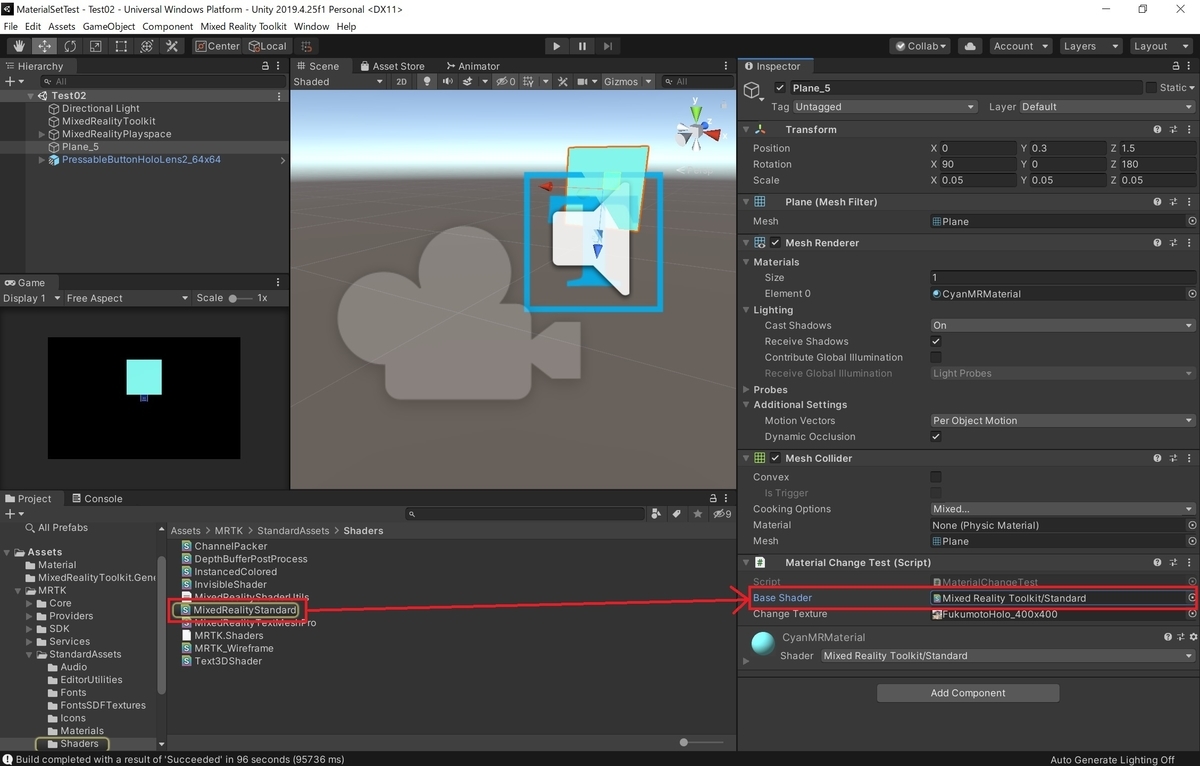The height and width of the screenshot is (766, 1200).
Task: Click the Step frame button
Action: pyautogui.click(x=608, y=46)
